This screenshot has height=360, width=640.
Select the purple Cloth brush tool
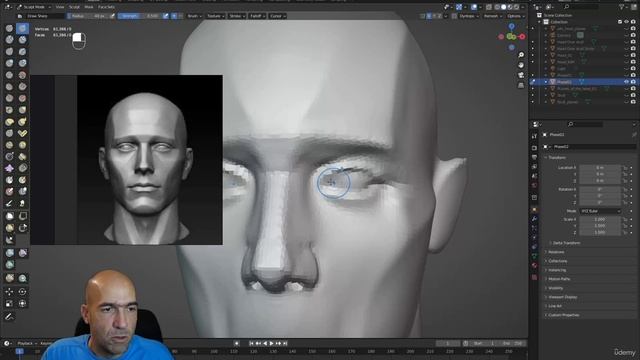(x=9, y=168)
